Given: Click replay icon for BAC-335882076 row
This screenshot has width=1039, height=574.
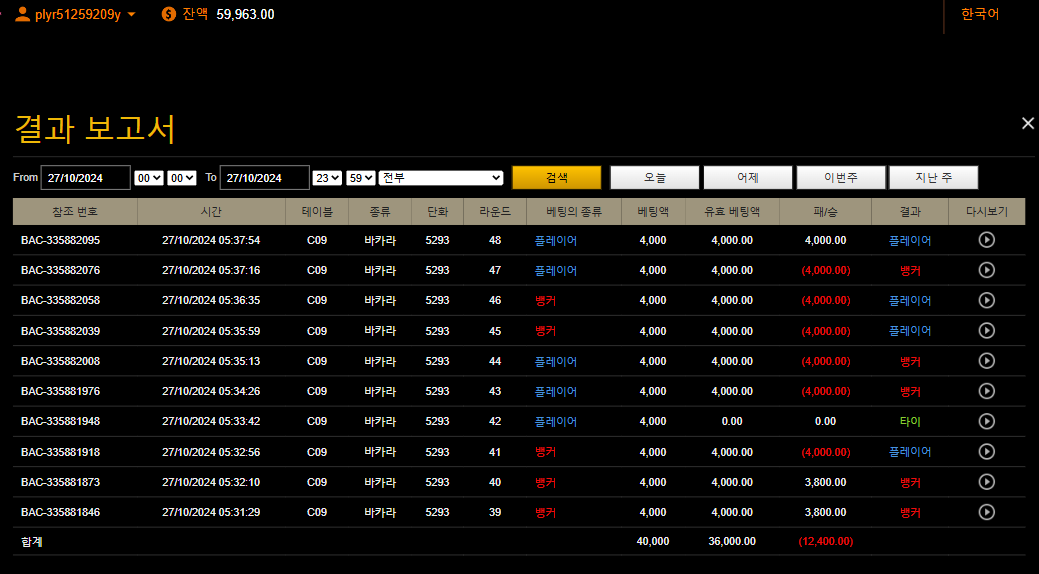Looking at the screenshot, I should pyautogui.click(x=986, y=270).
